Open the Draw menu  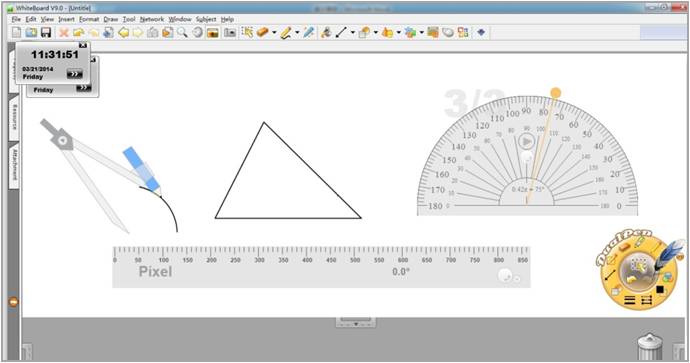point(111,19)
